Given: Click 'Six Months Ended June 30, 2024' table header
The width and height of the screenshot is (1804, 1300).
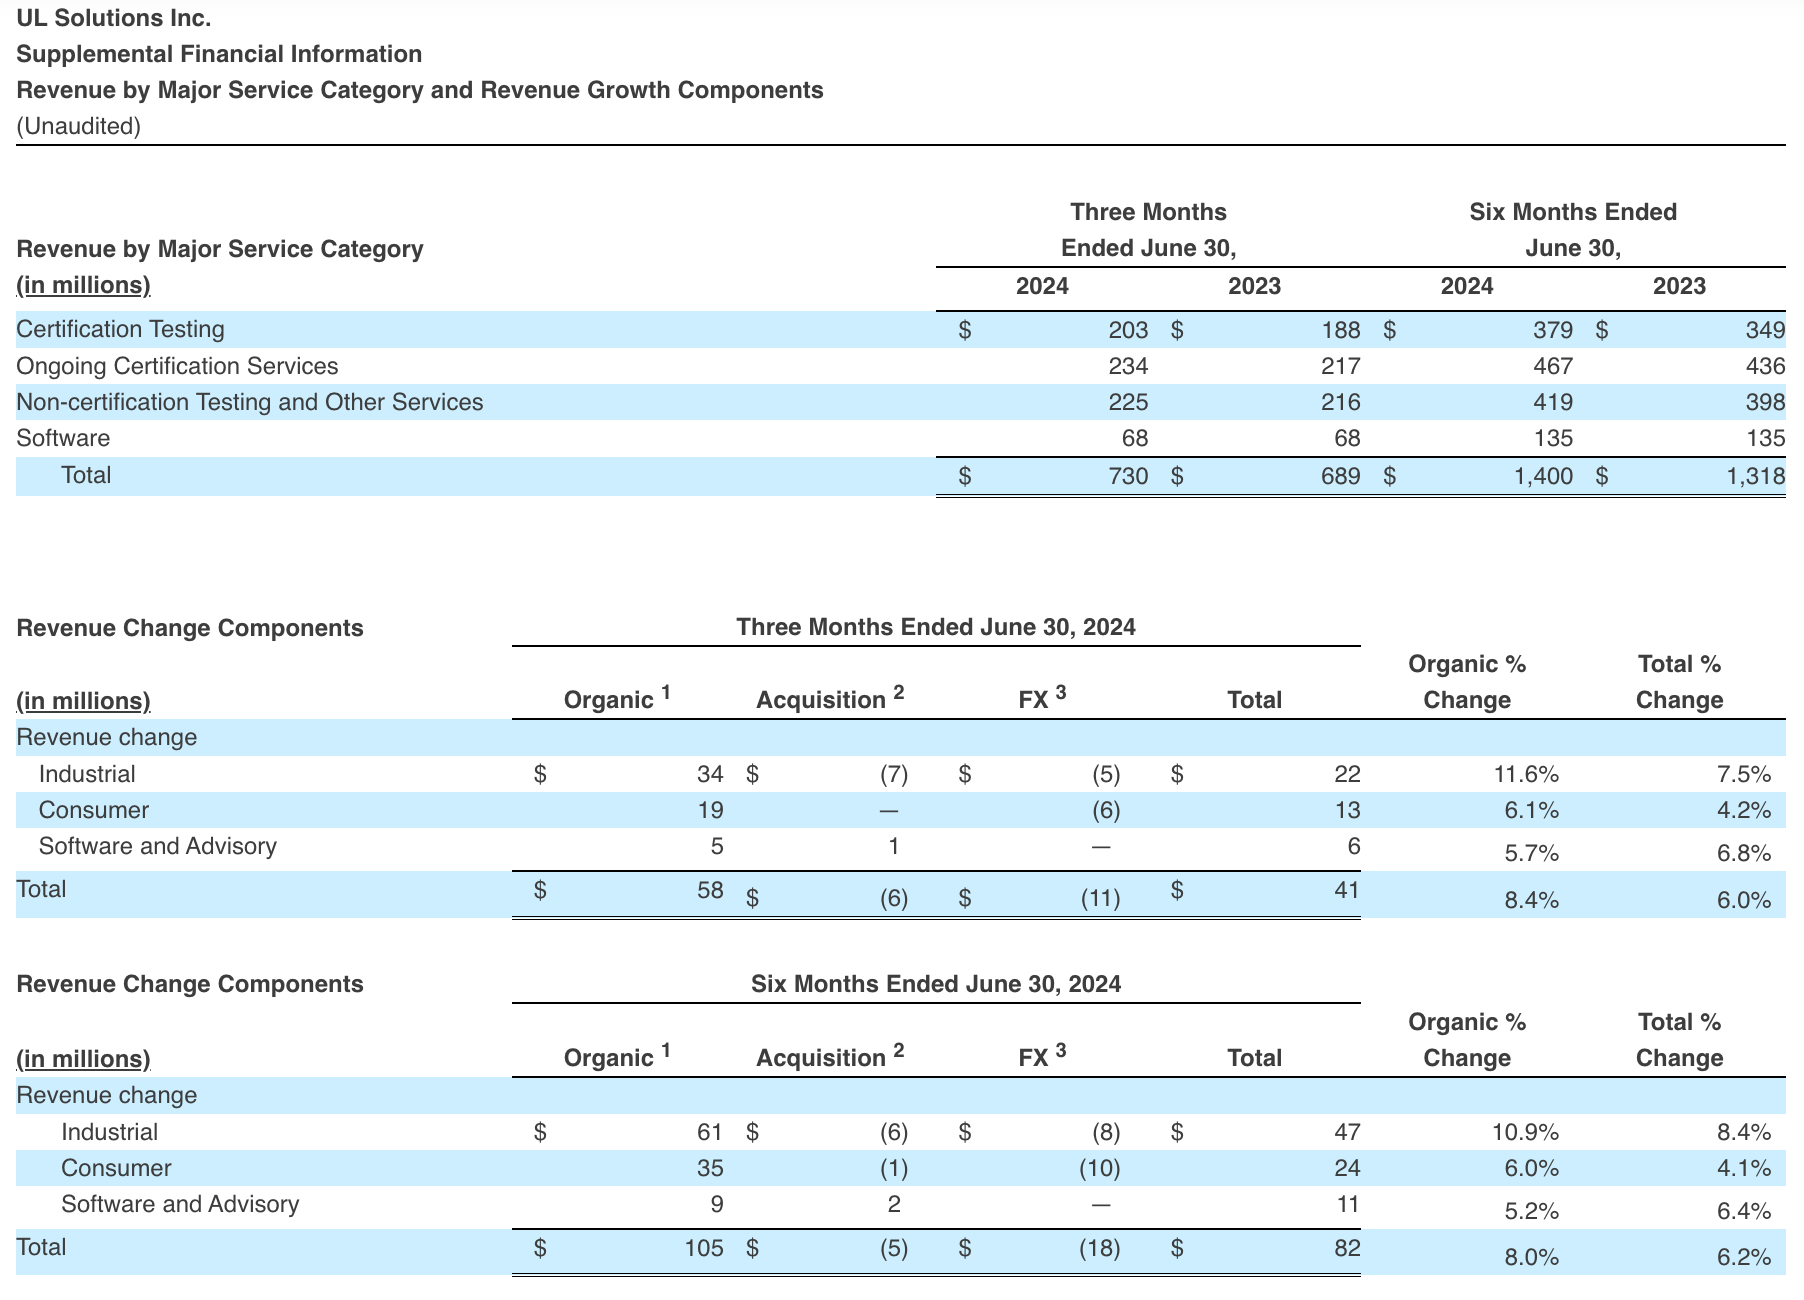Looking at the screenshot, I should 936,984.
